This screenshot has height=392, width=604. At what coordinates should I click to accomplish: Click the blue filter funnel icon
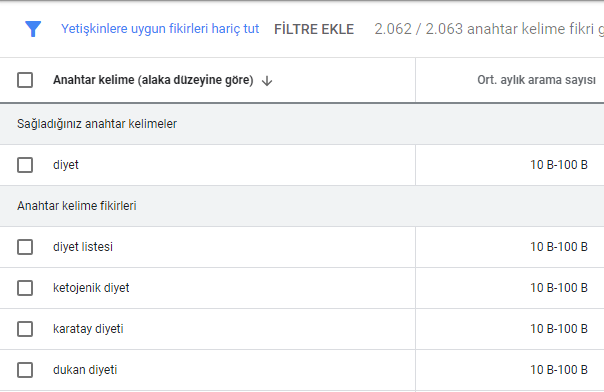[x=33, y=29]
